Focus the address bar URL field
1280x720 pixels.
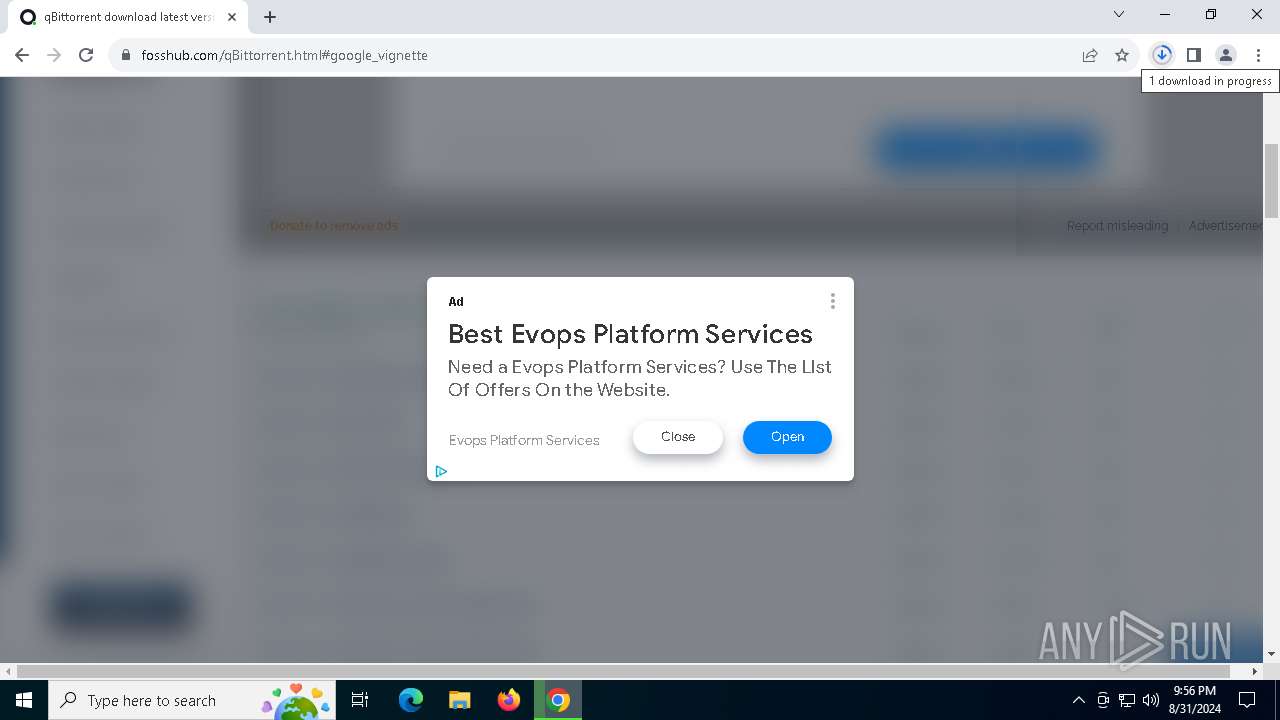coord(600,55)
